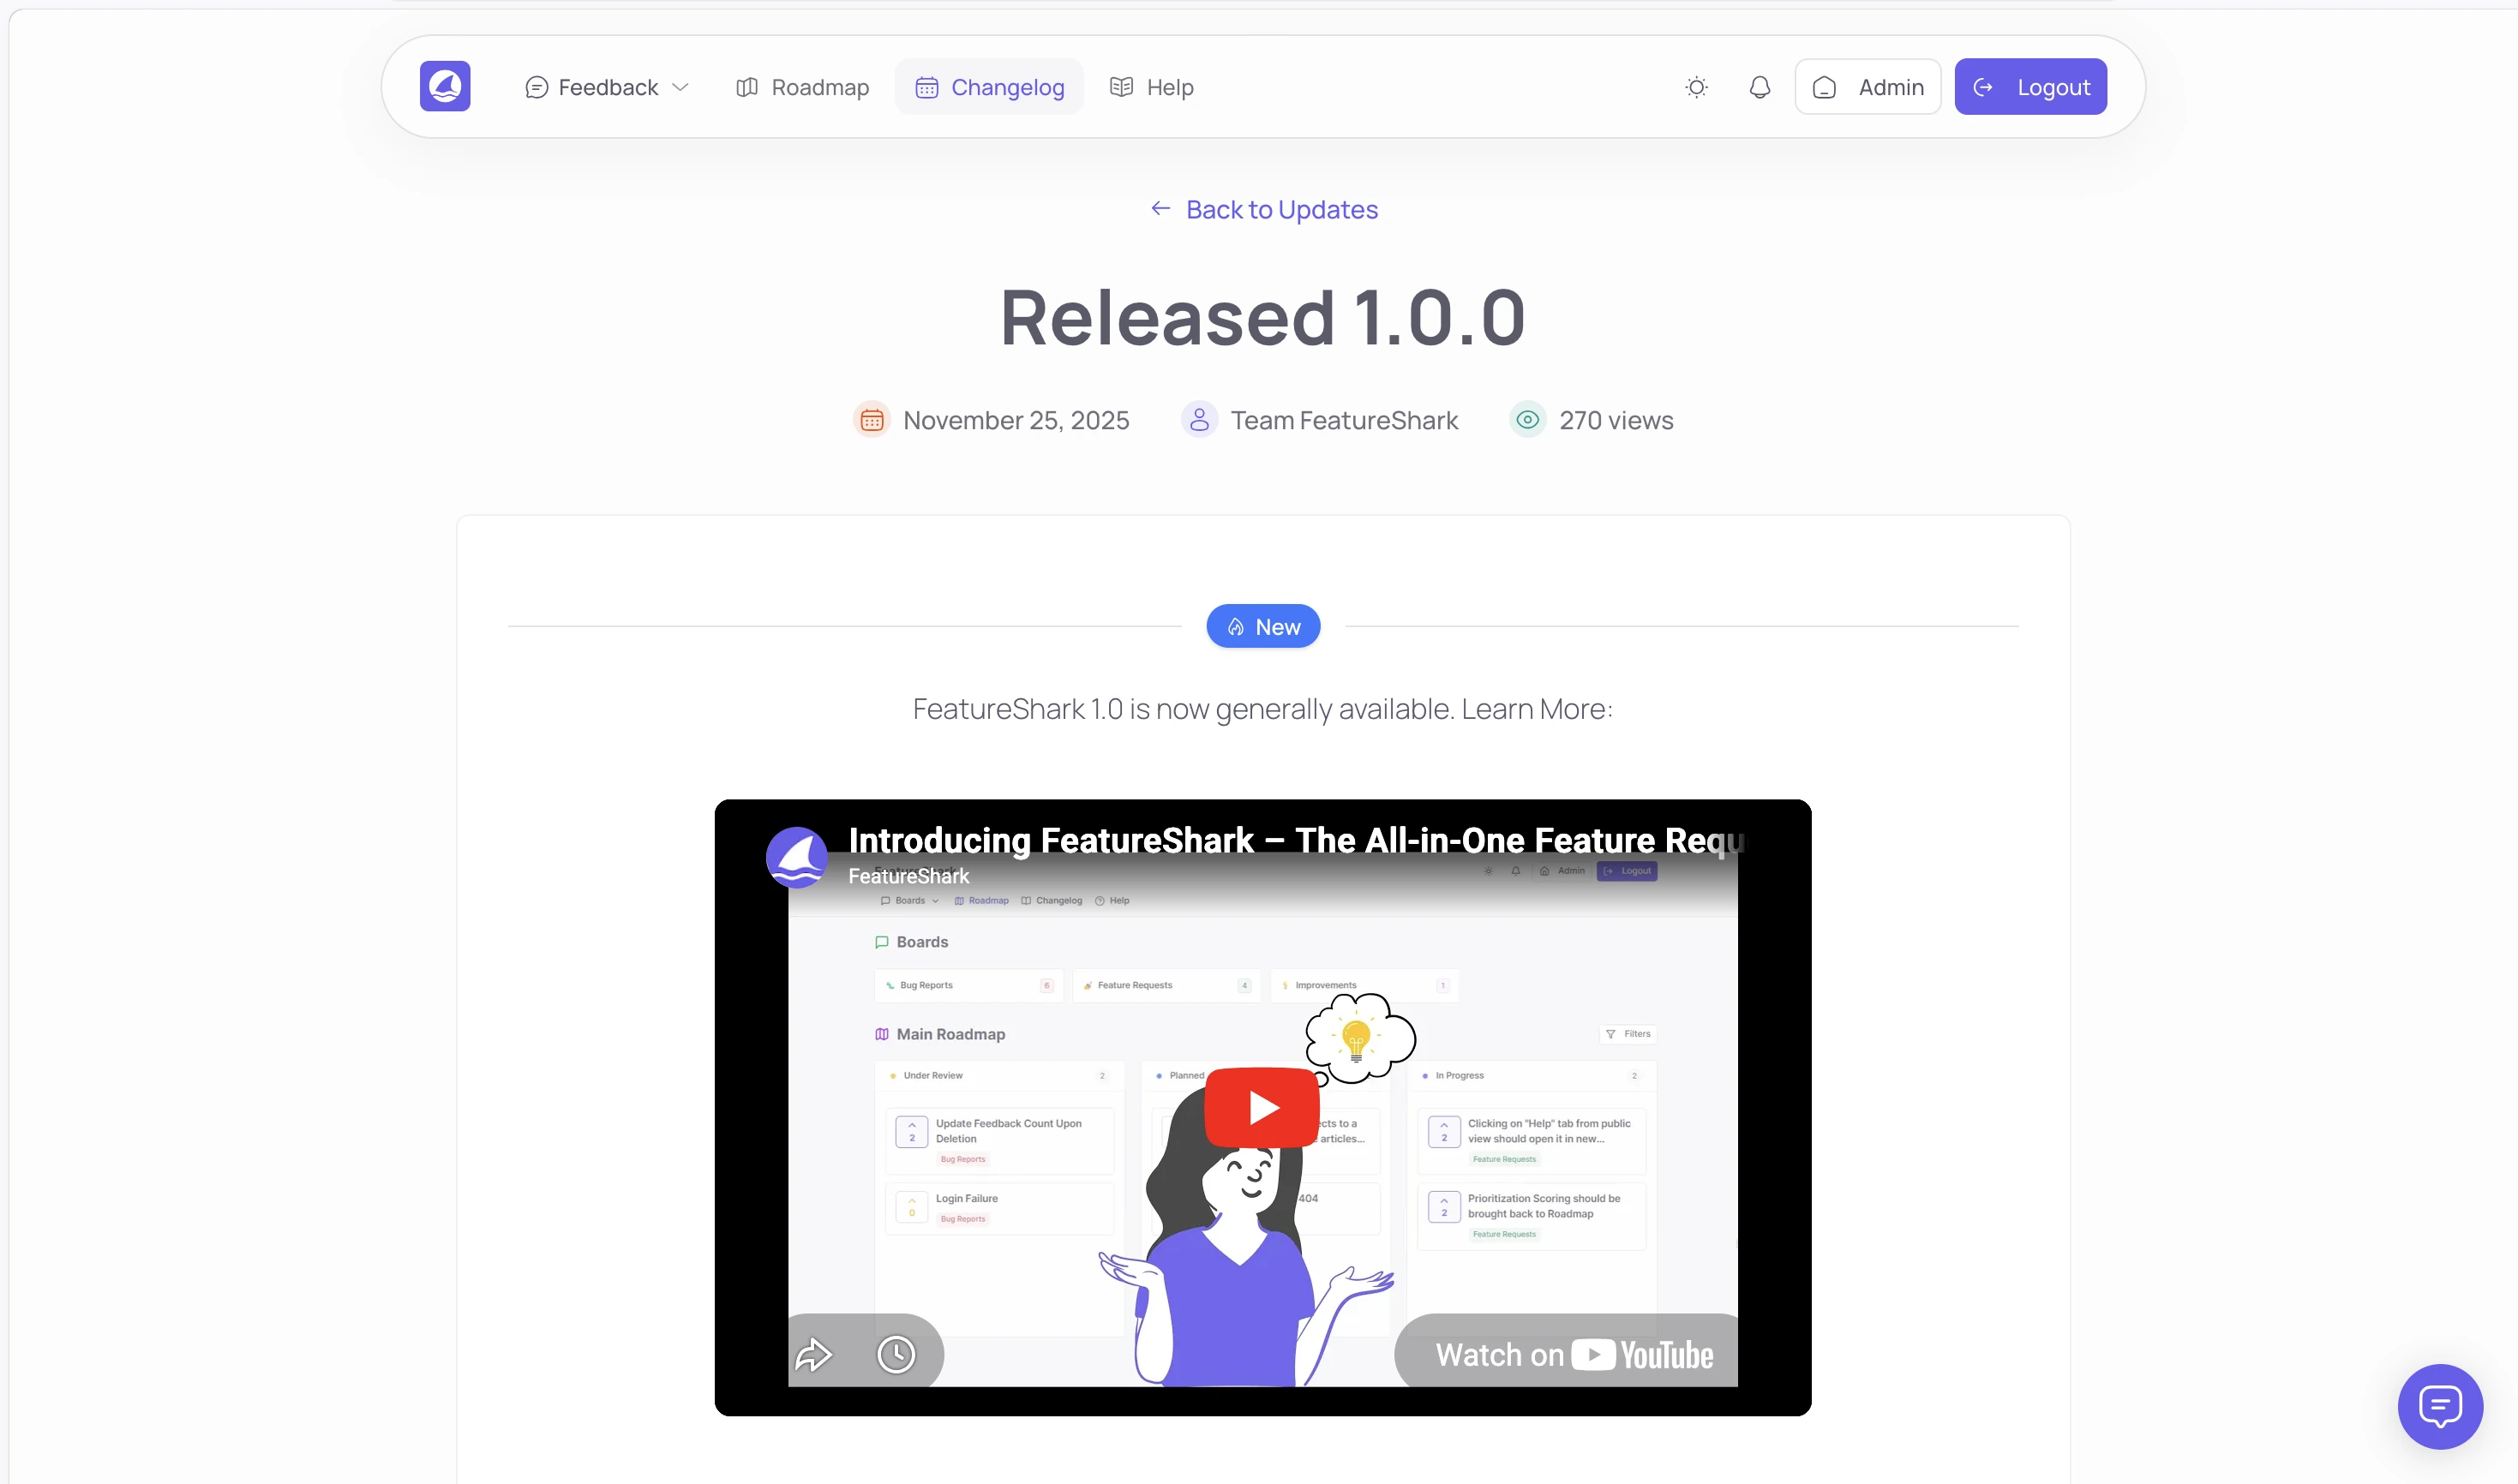Click the arrow icon on Logout button

pos(1983,87)
